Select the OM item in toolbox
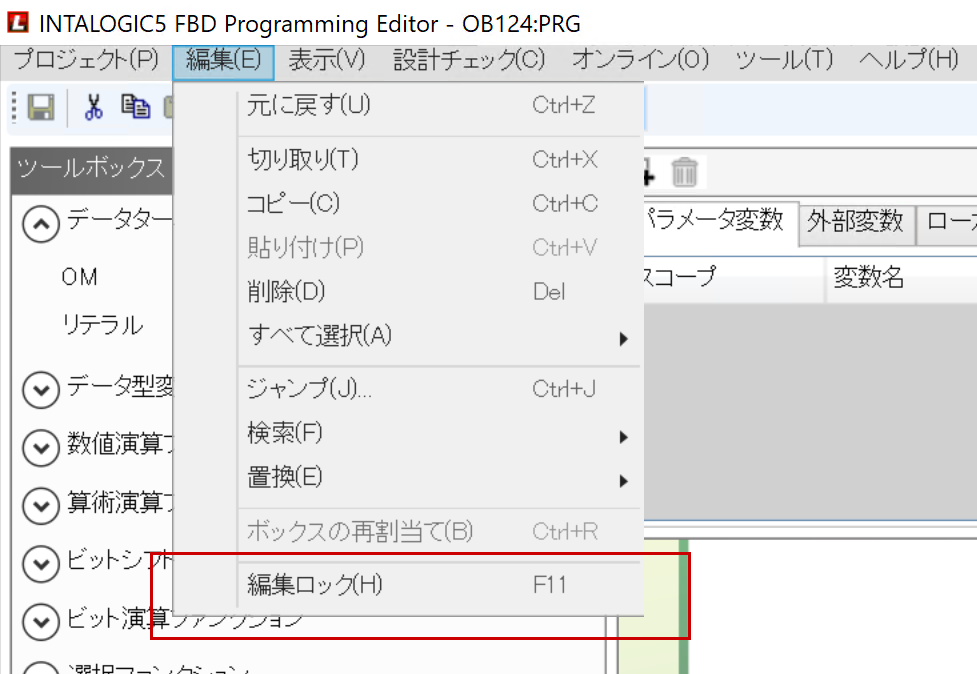This screenshot has width=977, height=674. tap(79, 277)
